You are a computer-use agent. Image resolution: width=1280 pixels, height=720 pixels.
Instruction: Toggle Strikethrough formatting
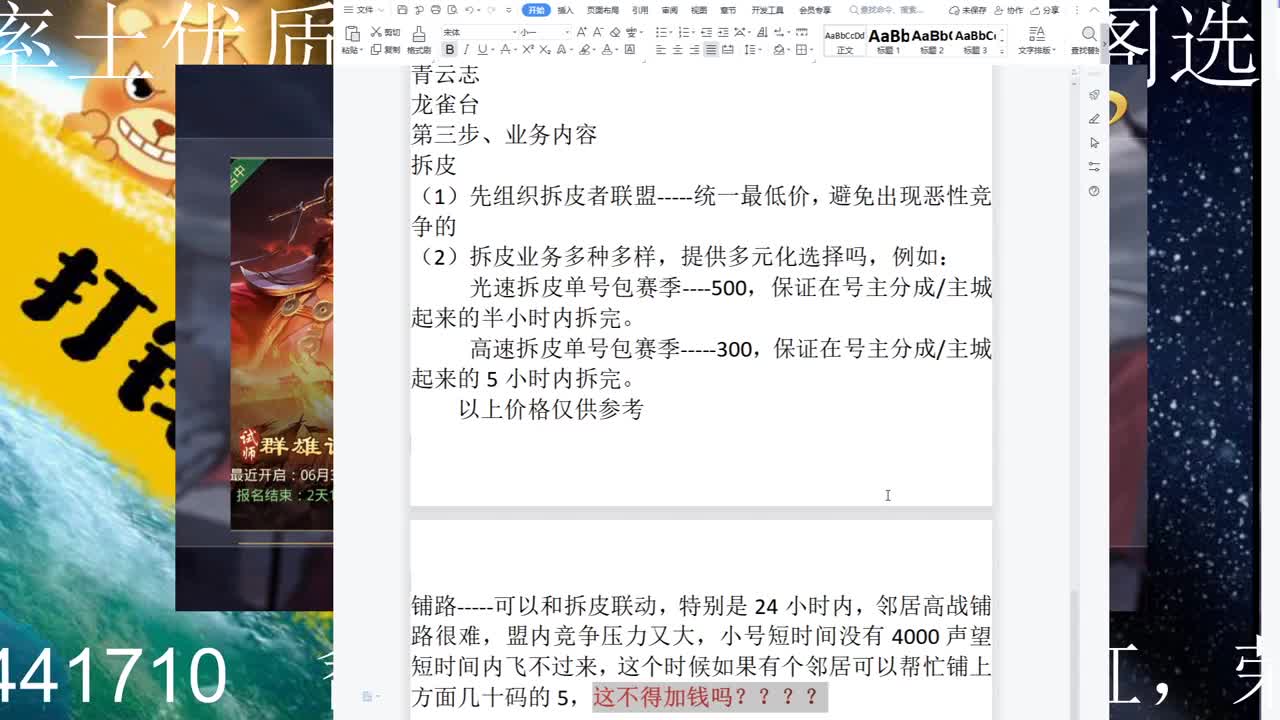point(506,49)
